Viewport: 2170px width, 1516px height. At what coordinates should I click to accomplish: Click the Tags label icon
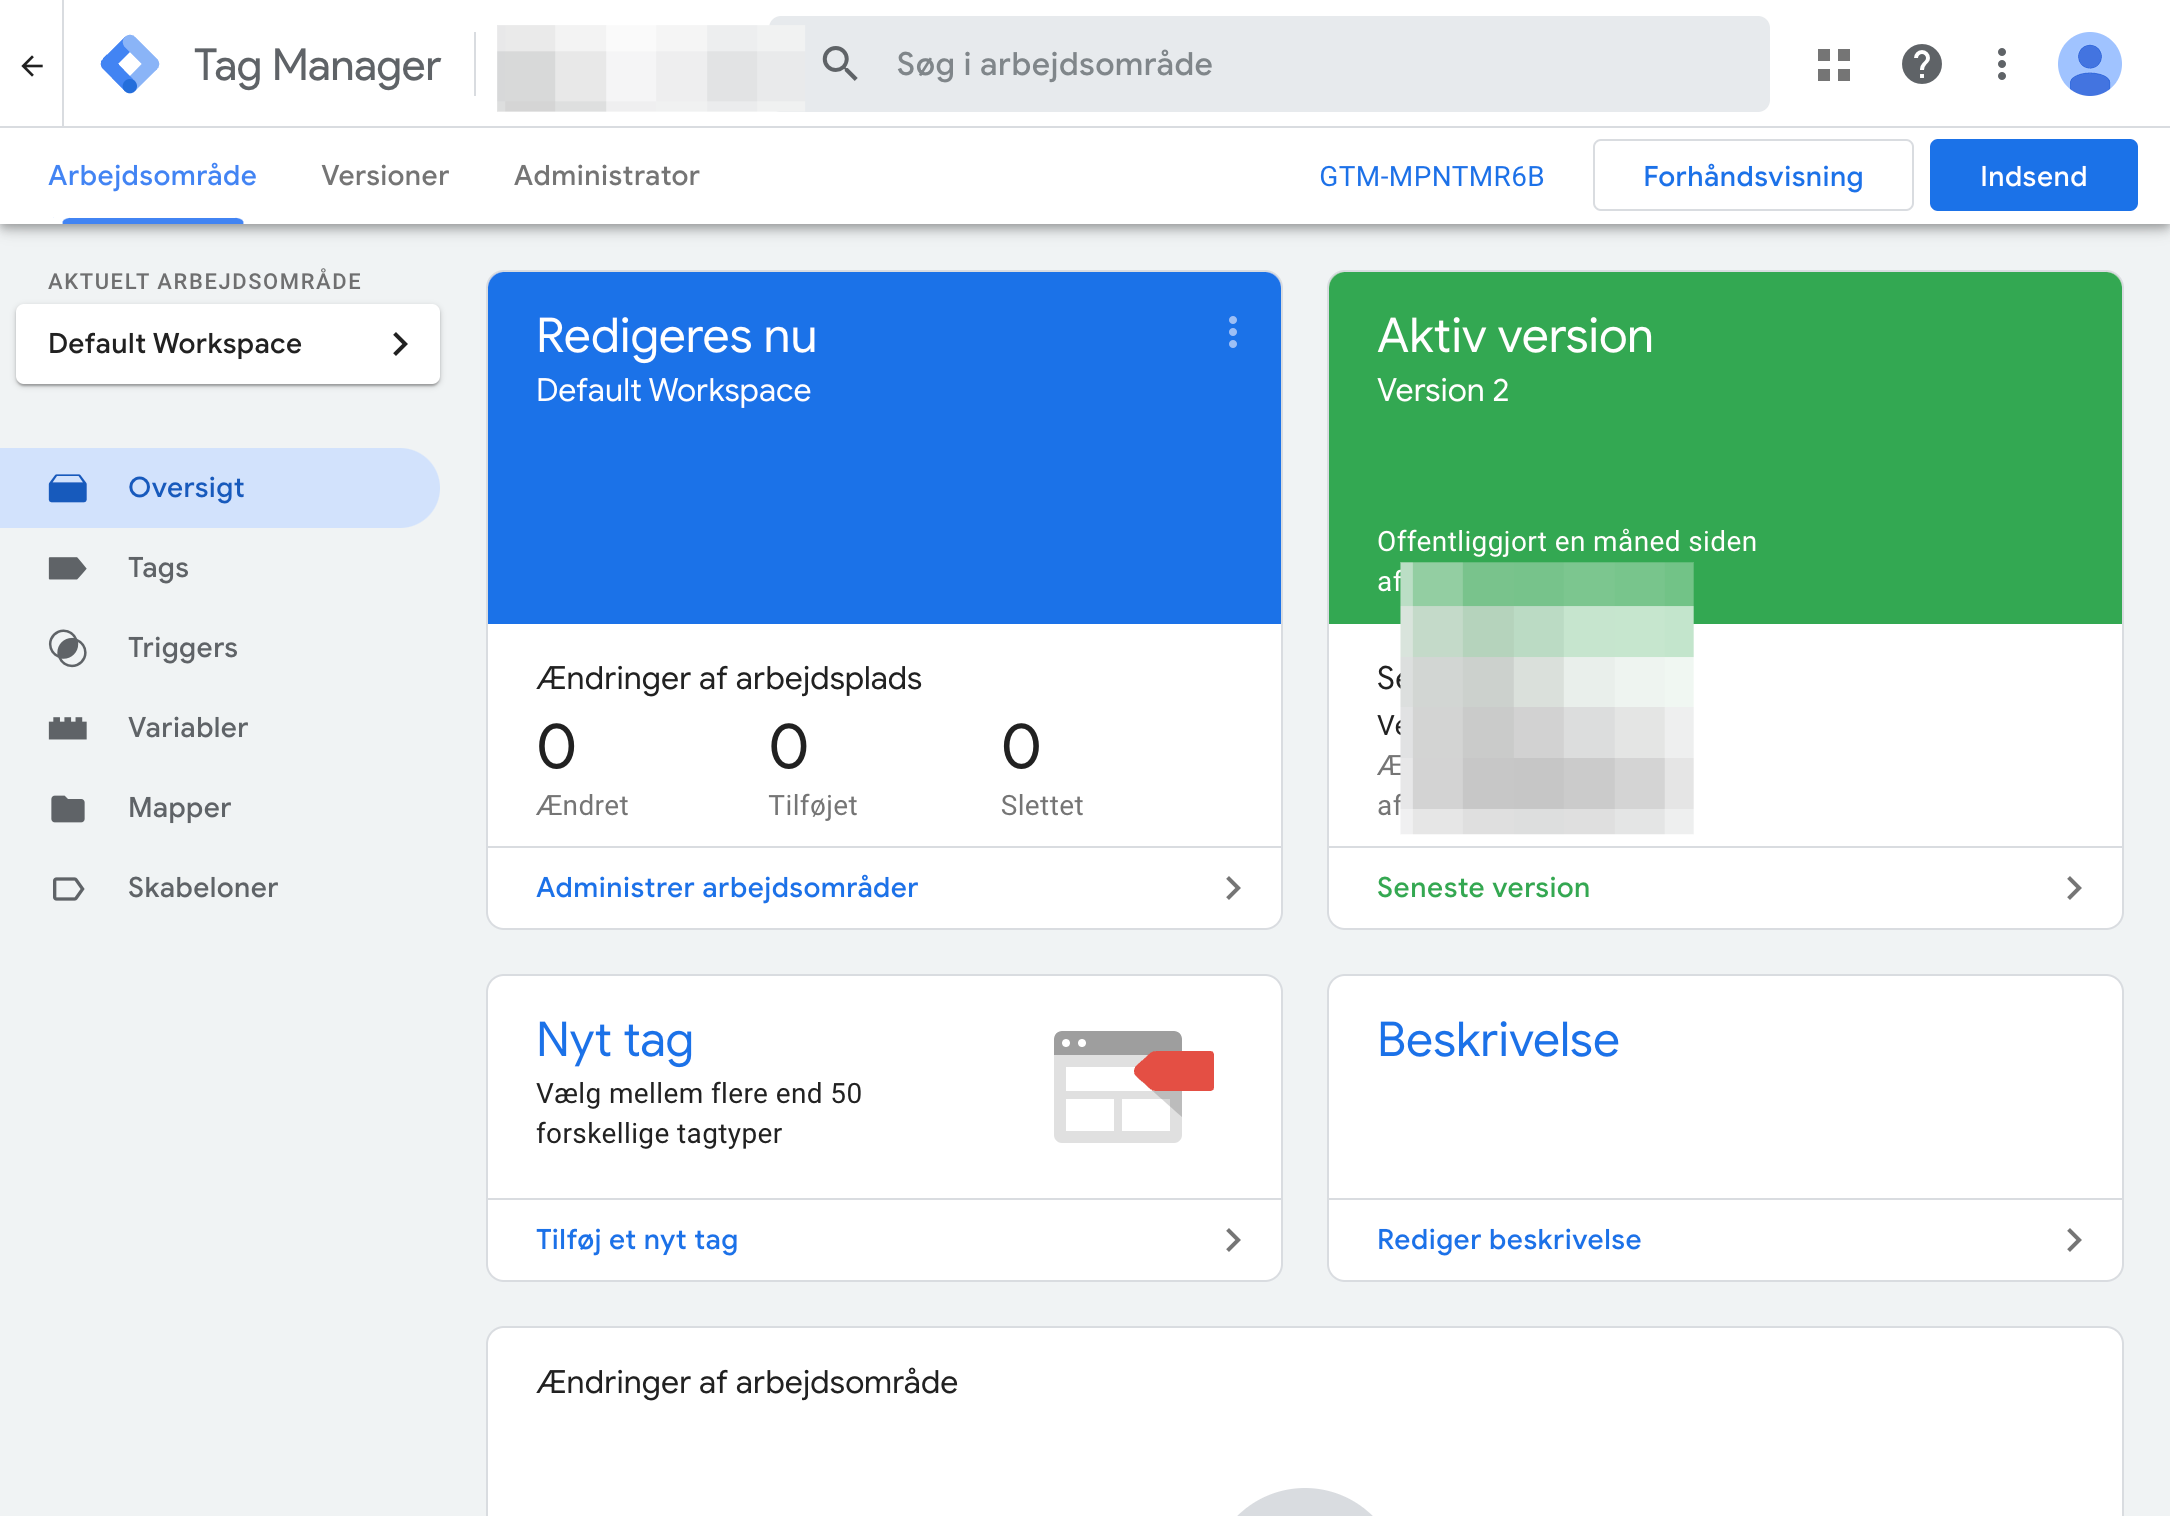[68, 568]
